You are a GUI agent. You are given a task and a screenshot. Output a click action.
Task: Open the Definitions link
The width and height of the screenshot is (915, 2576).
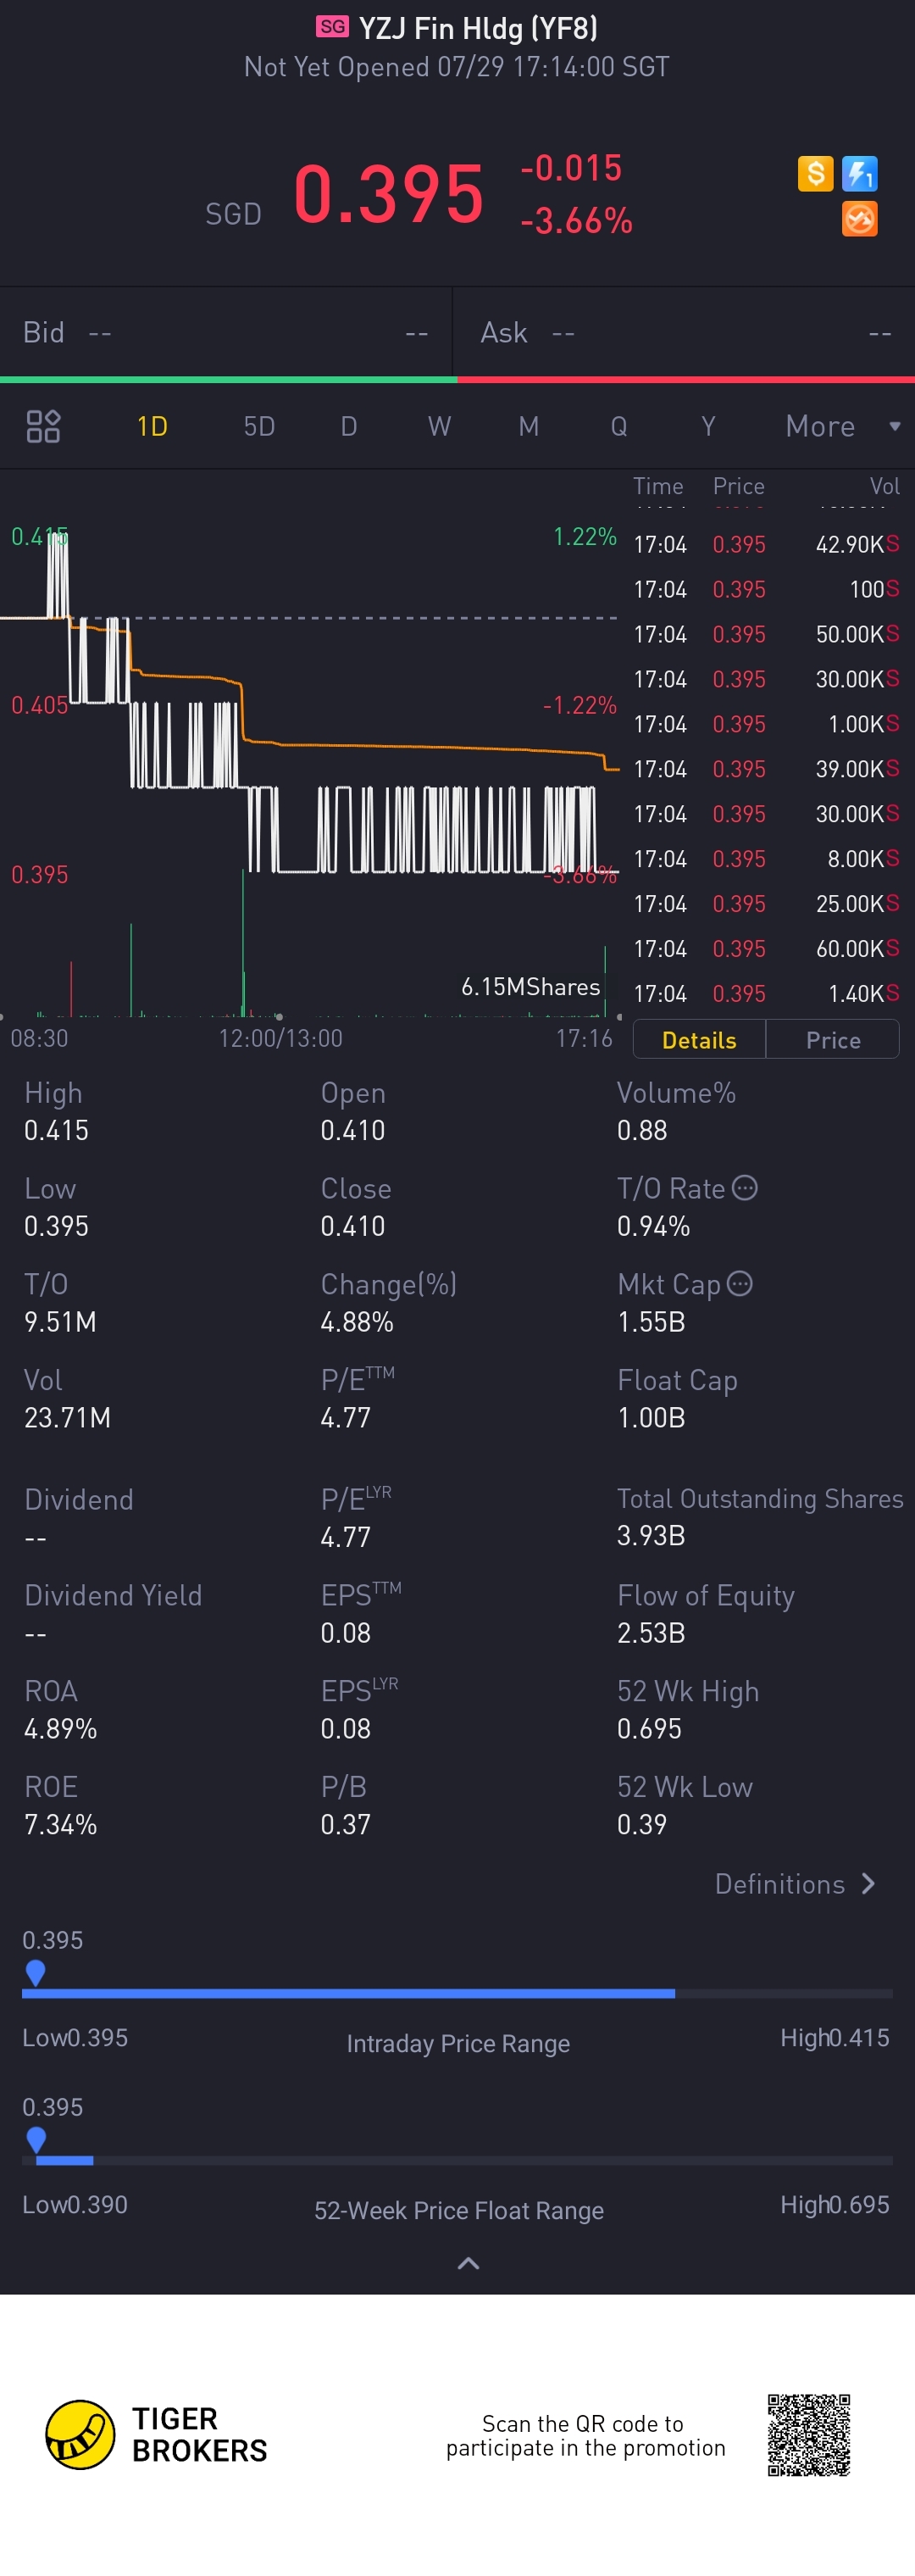(x=795, y=1884)
